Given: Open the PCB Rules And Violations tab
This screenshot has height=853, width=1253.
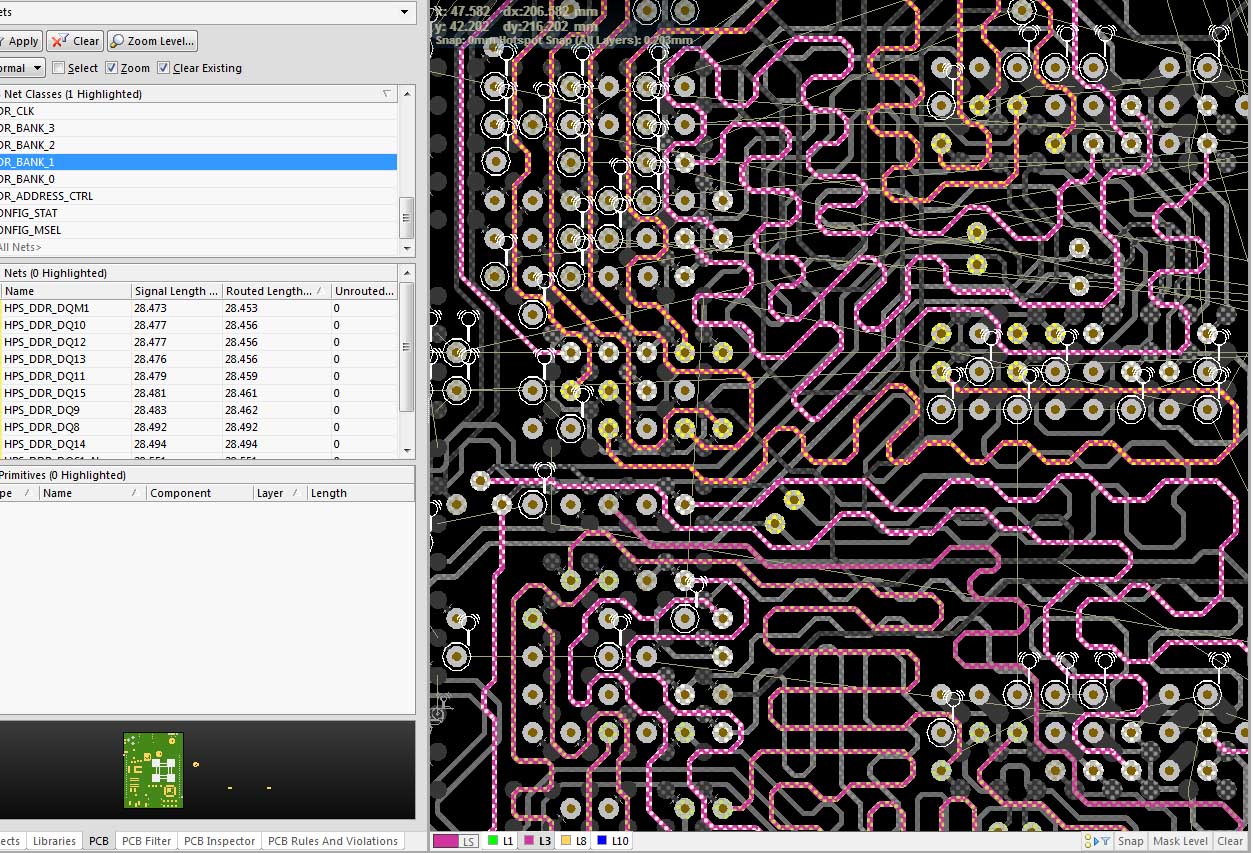Looking at the screenshot, I should pyautogui.click(x=332, y=841).
